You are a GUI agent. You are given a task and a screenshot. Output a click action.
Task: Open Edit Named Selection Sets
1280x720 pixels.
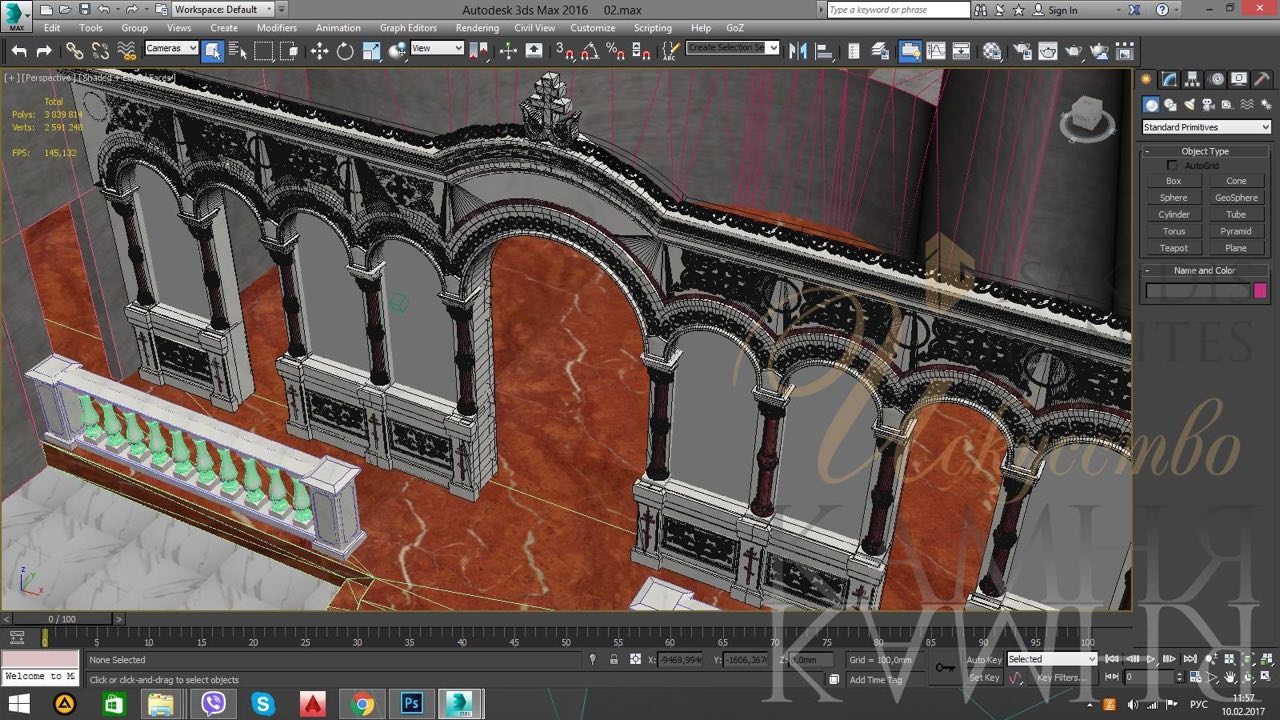(x=671, y=51)
